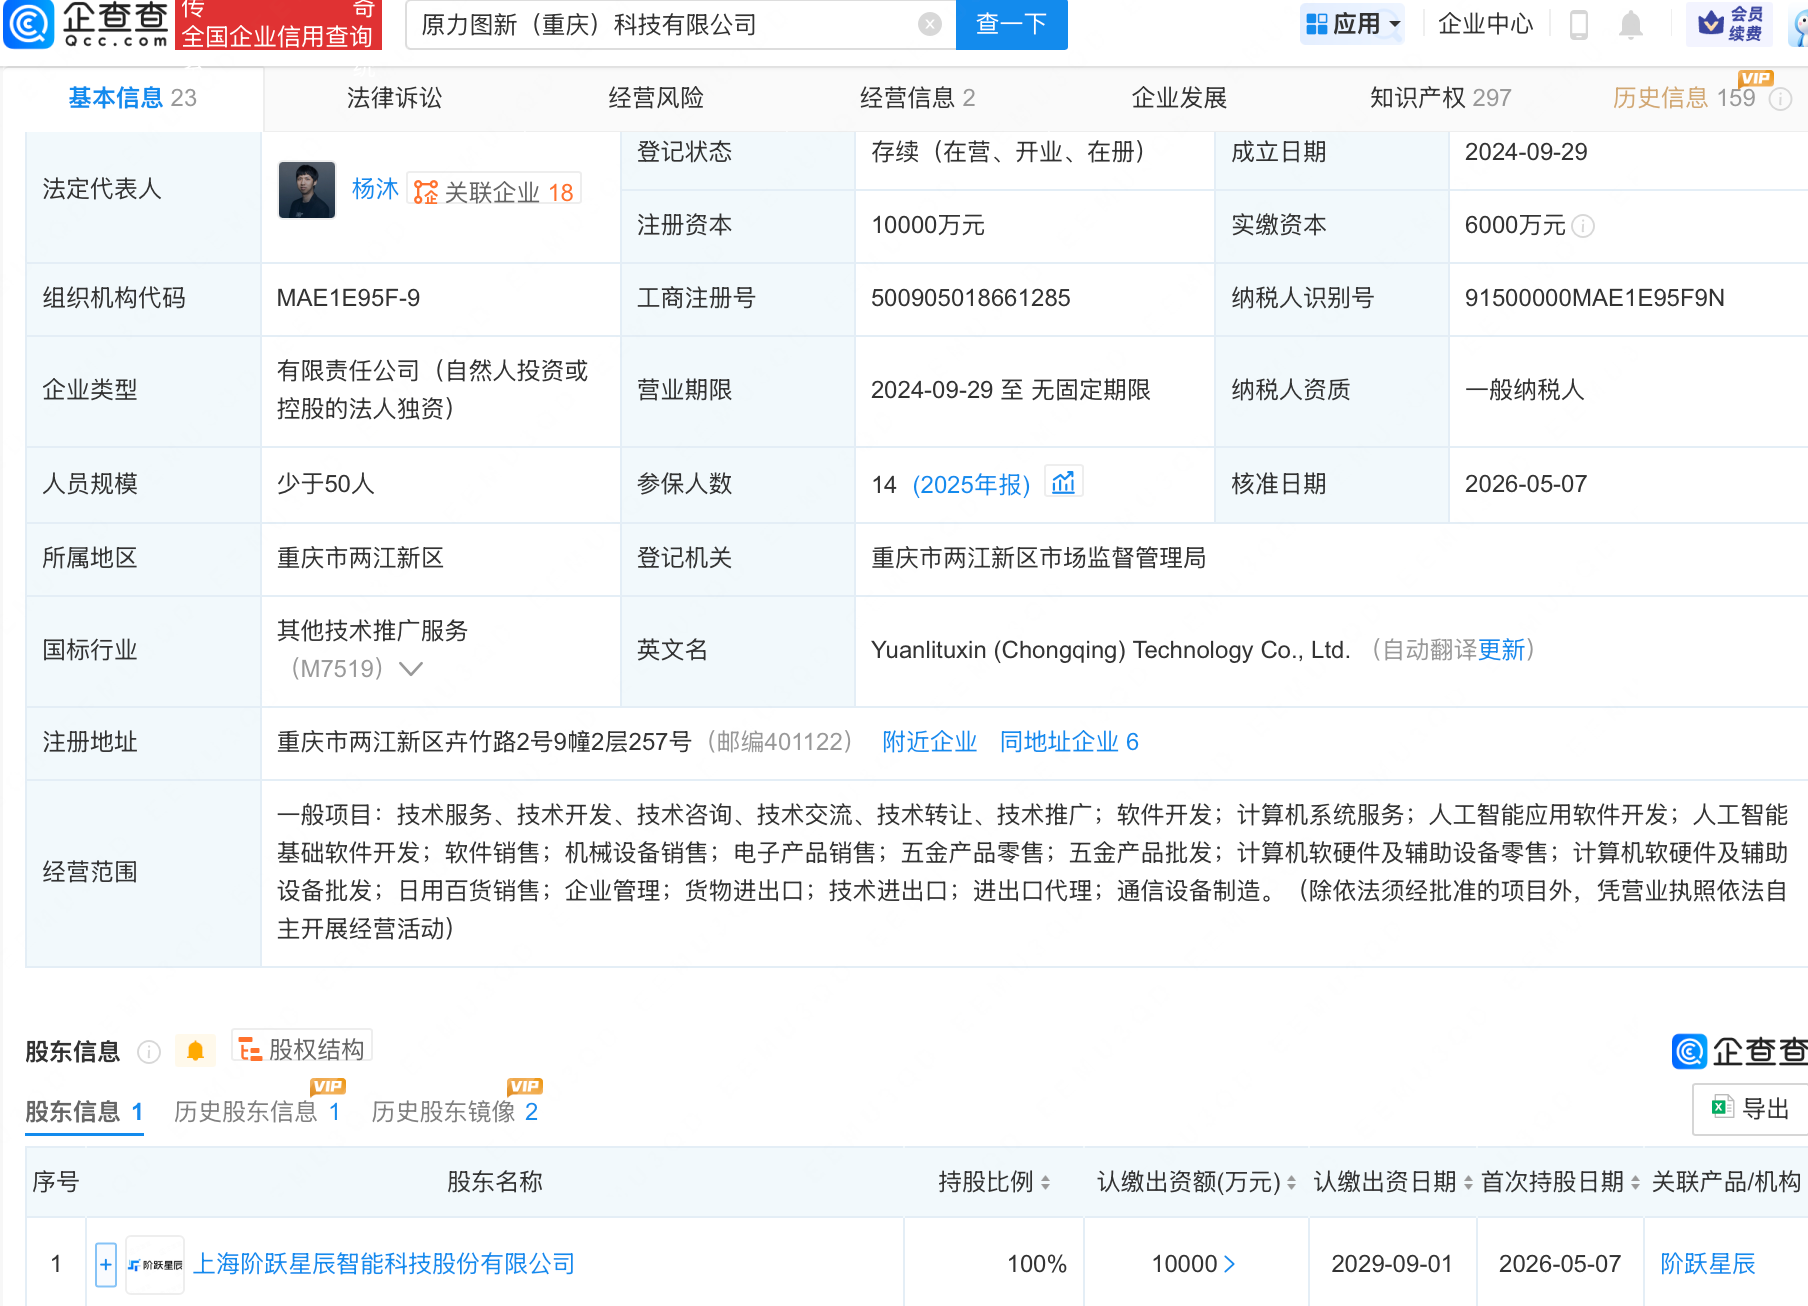Viewport: 1808px width, 1306px height.
Task: Open the 阶跃星辰 related product link
Action: click(x=1708, y=1264)
